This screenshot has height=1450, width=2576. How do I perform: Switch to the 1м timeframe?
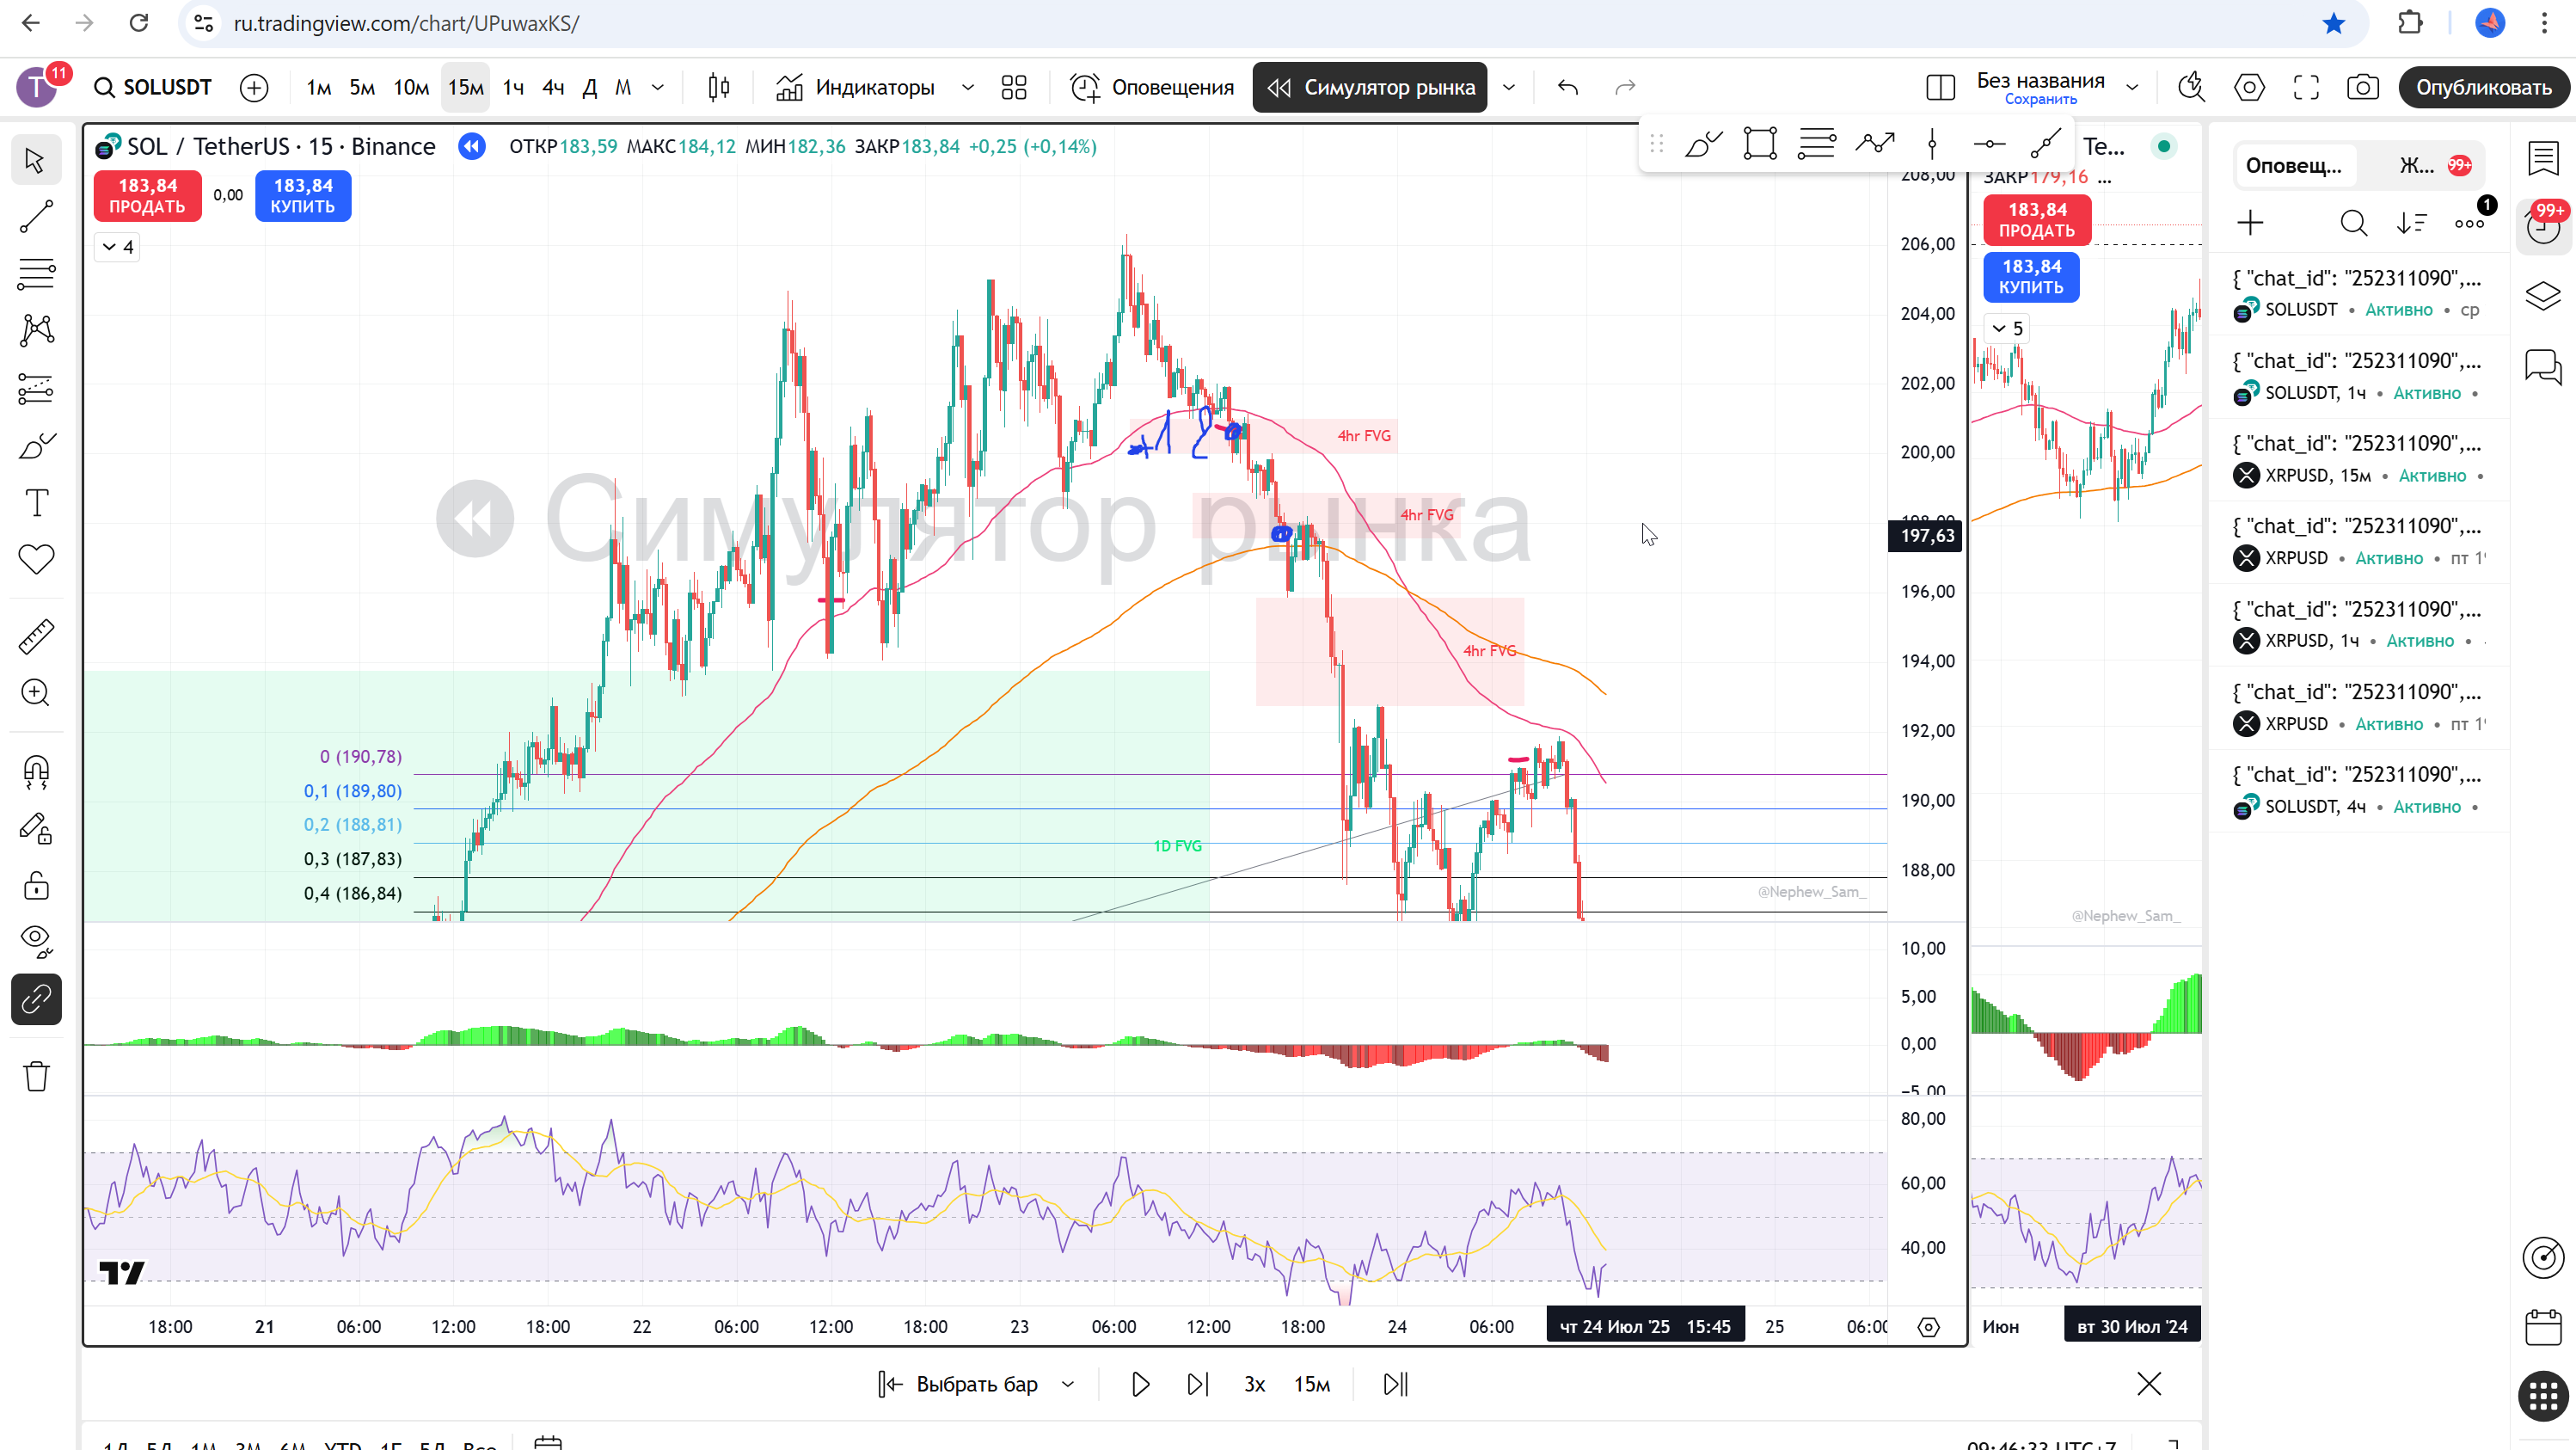coord(318,88)
